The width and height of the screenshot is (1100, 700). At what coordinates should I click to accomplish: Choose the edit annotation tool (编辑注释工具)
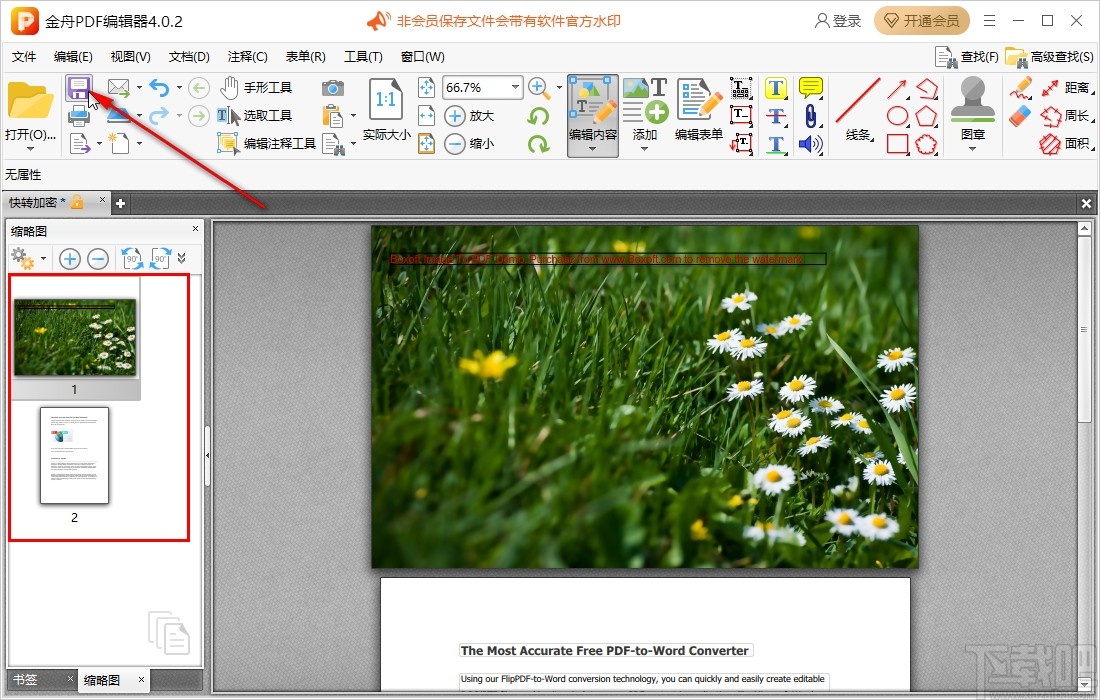[x=267, y=144]
